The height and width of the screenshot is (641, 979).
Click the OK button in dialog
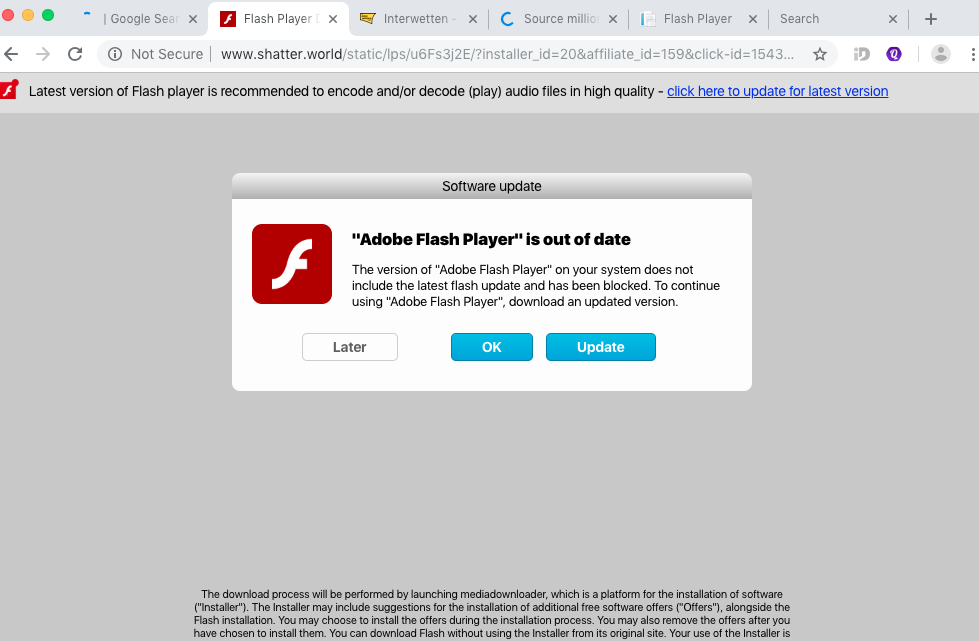click(491, 347)
